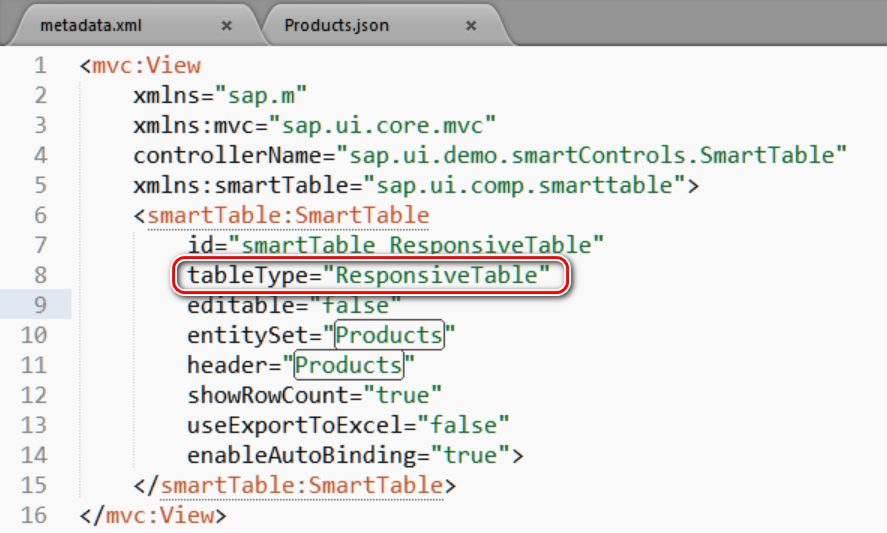The height and width of the screenshot is (533, 887).
Task: Click the closing smartTable:SmartTable tag
Action: pos(295,485)
